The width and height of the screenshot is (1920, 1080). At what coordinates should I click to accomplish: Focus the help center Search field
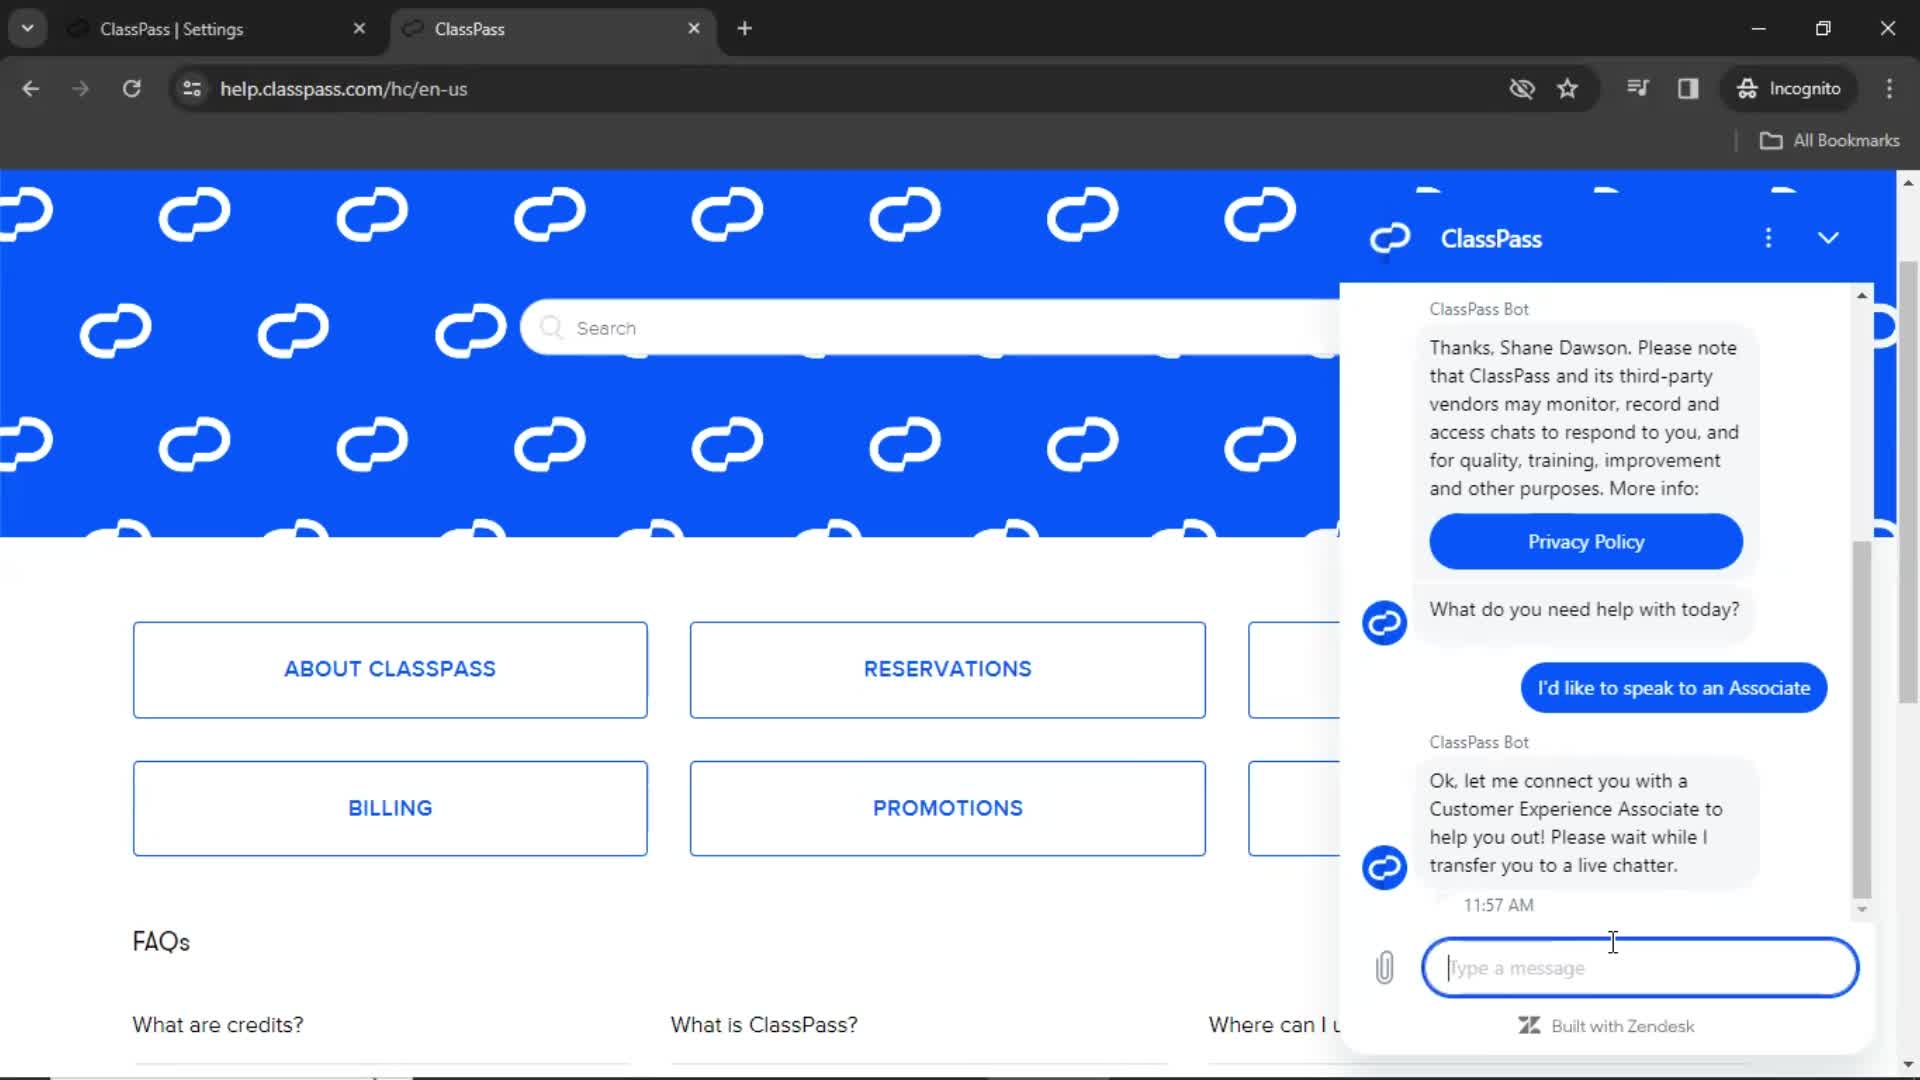[x=930, y=328]
